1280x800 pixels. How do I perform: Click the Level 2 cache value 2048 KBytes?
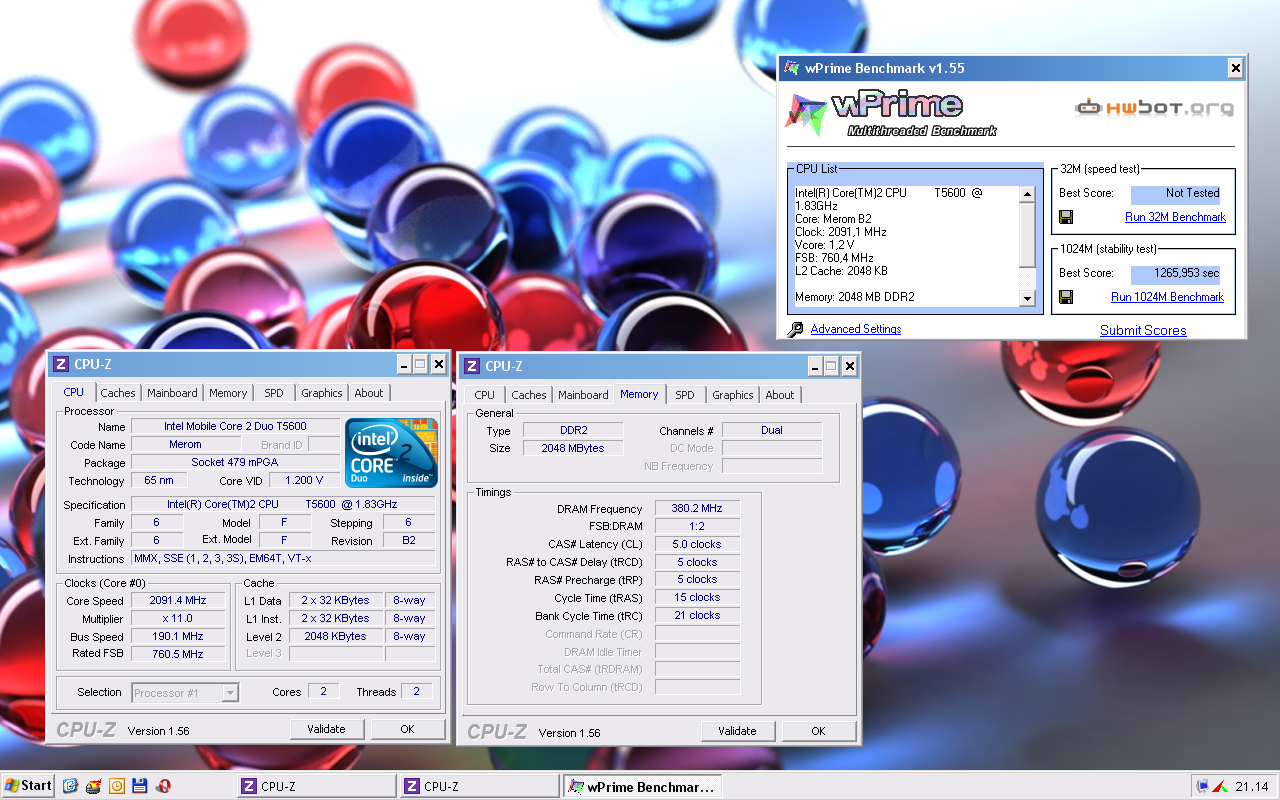[x=336, y=636]
